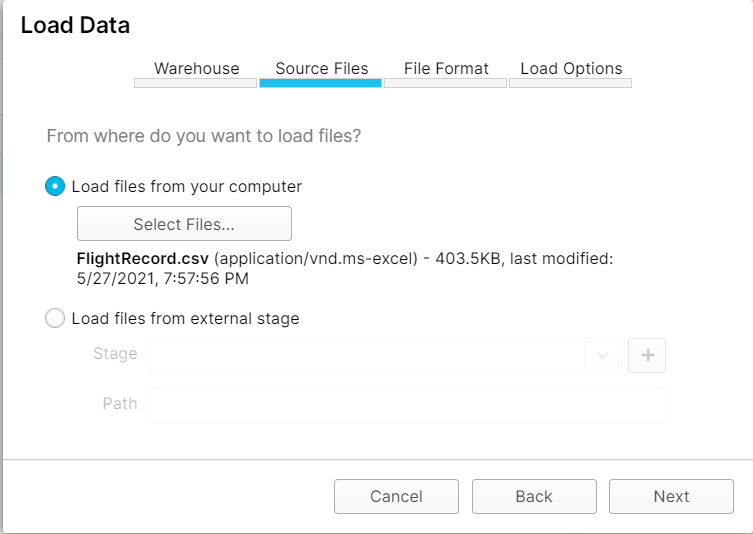Click the FlightRecord.csv file name
Viewport: 753px width, 534px height.
click(x=143, y=258)
